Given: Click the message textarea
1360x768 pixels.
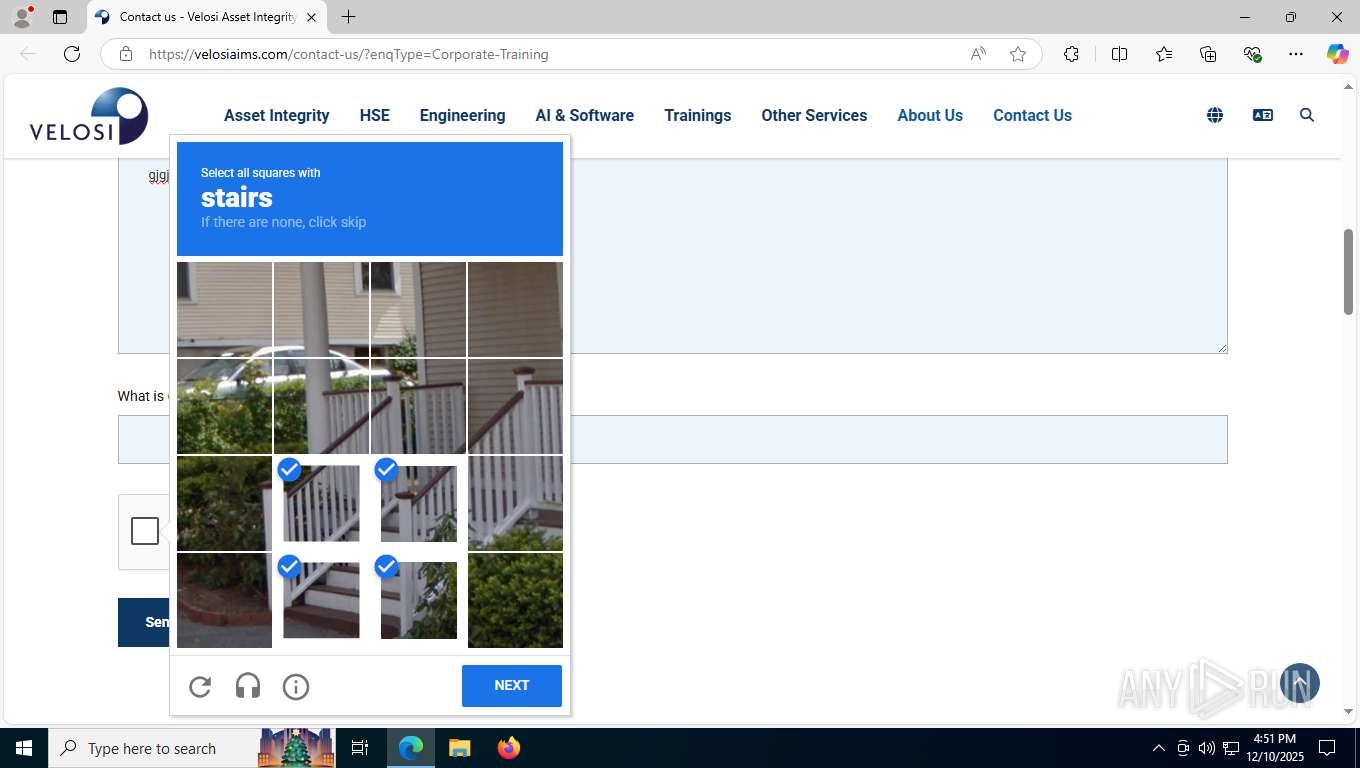Looking at the screenshot, I should (672, 256).
